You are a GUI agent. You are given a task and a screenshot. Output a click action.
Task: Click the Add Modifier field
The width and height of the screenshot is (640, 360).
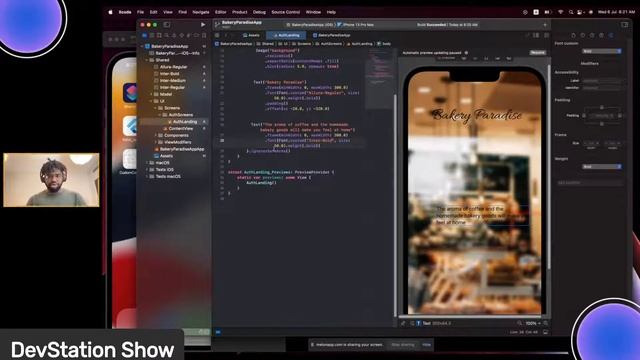click(x=589, y=183)
